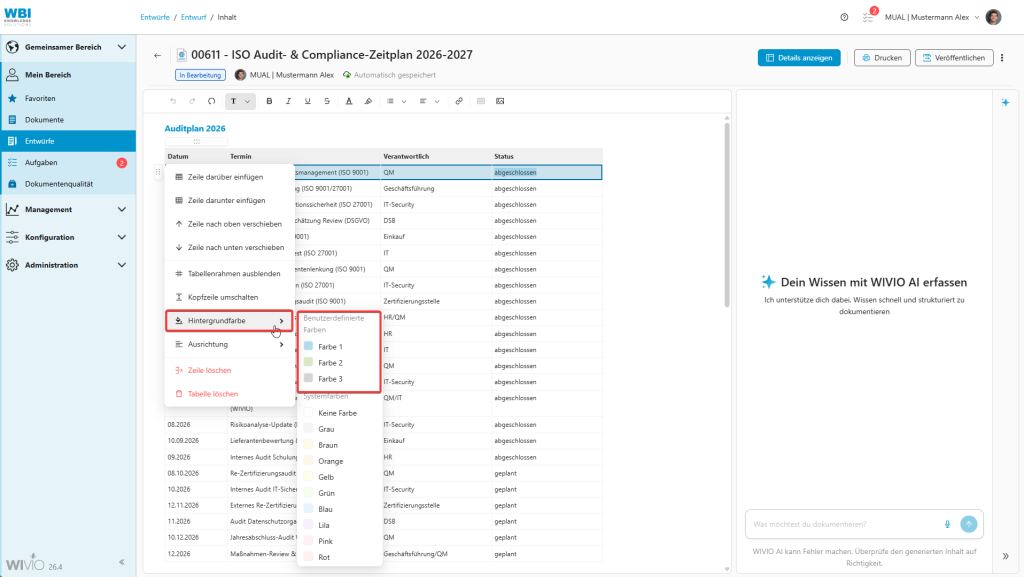The height and width of the screenshot is (577, 1024).
Task: Choose Zeile löschen from menu
Action: click(x=229, y=370)
